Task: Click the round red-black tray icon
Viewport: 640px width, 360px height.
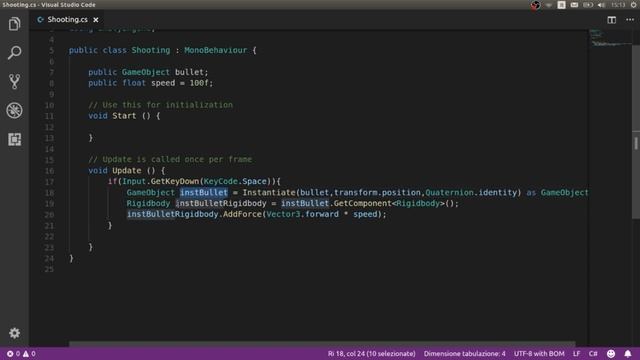Action: [x=535, y=5]
